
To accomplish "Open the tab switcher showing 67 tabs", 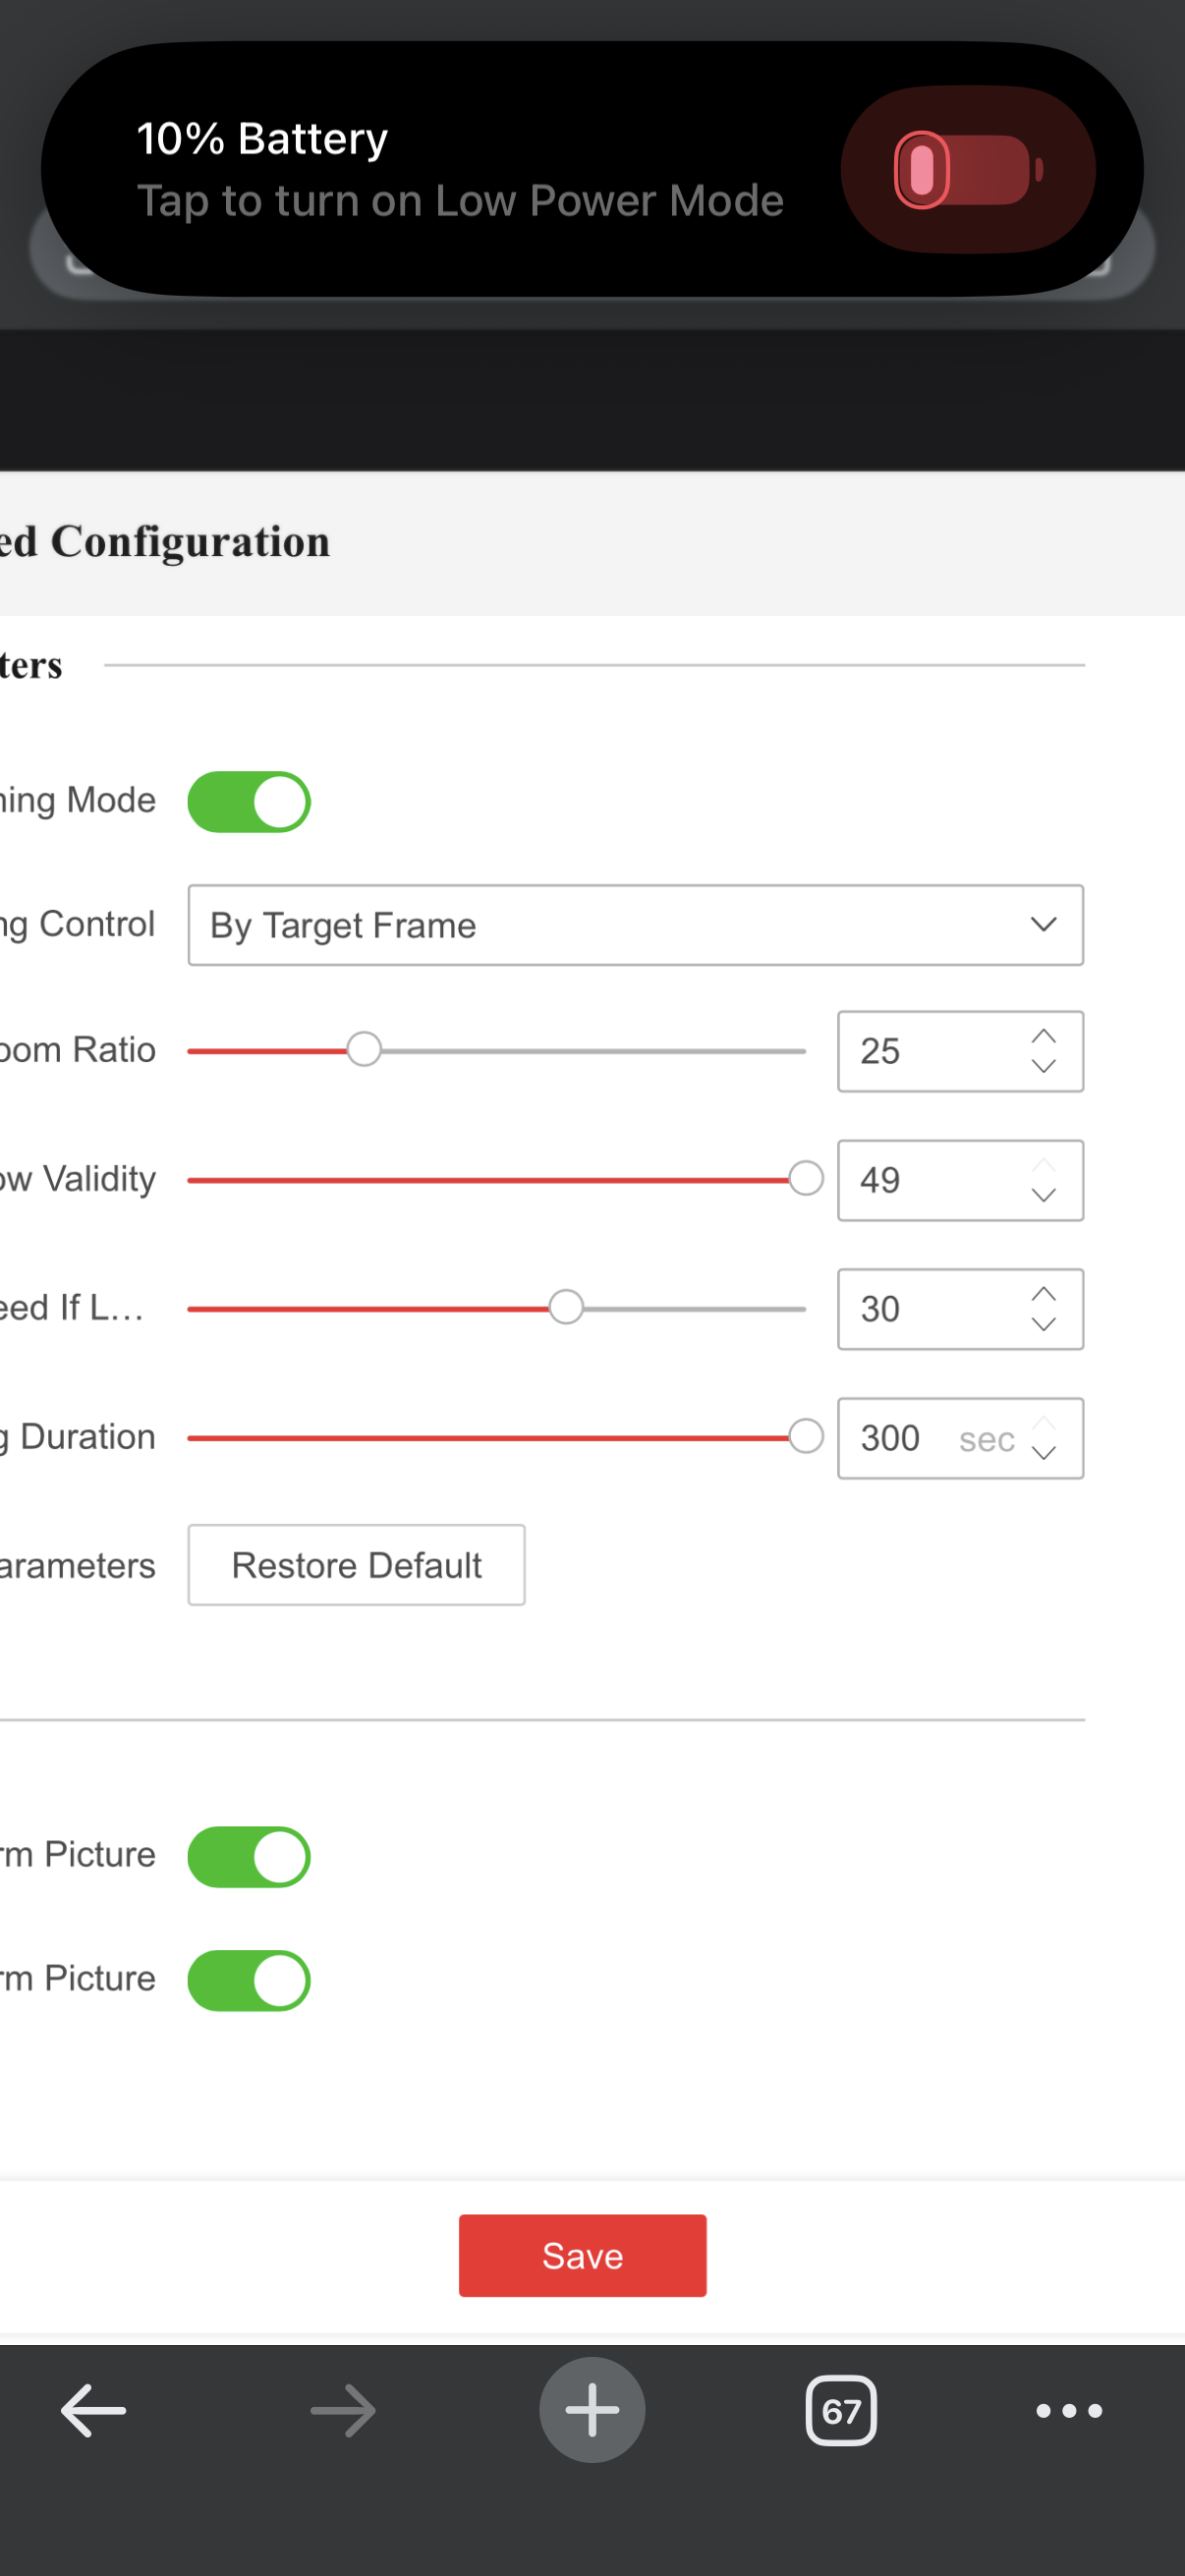I will click(x=841, y=2411).
